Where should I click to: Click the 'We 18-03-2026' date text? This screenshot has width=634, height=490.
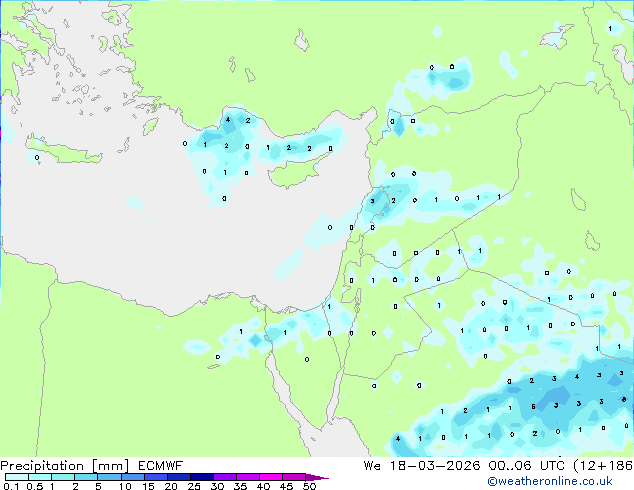click(422, 466)
